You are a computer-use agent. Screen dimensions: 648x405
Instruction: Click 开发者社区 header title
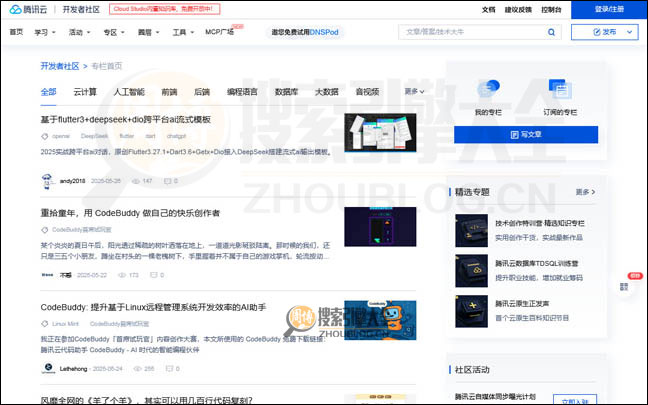point(81,9)
